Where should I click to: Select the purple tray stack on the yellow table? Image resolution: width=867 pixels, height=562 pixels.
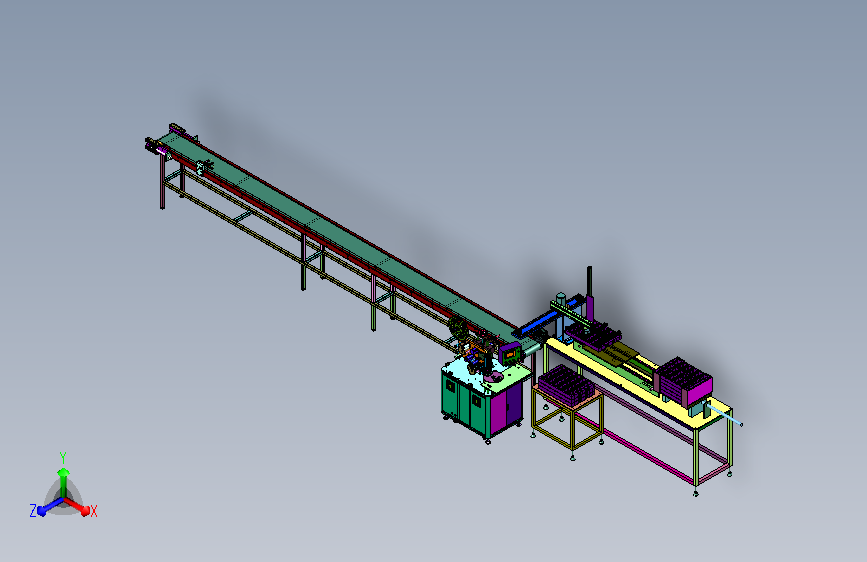pyautogui.click(x=684, y=381)
